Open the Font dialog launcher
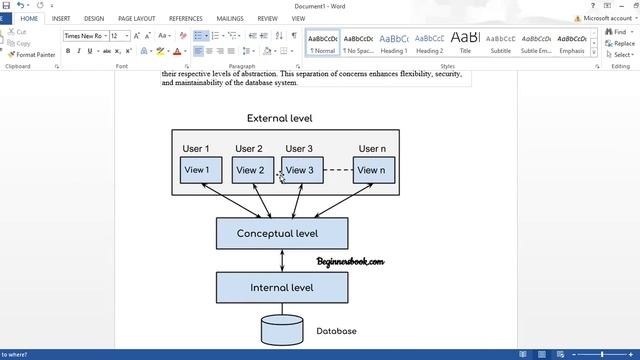 (x=187, y=66)
